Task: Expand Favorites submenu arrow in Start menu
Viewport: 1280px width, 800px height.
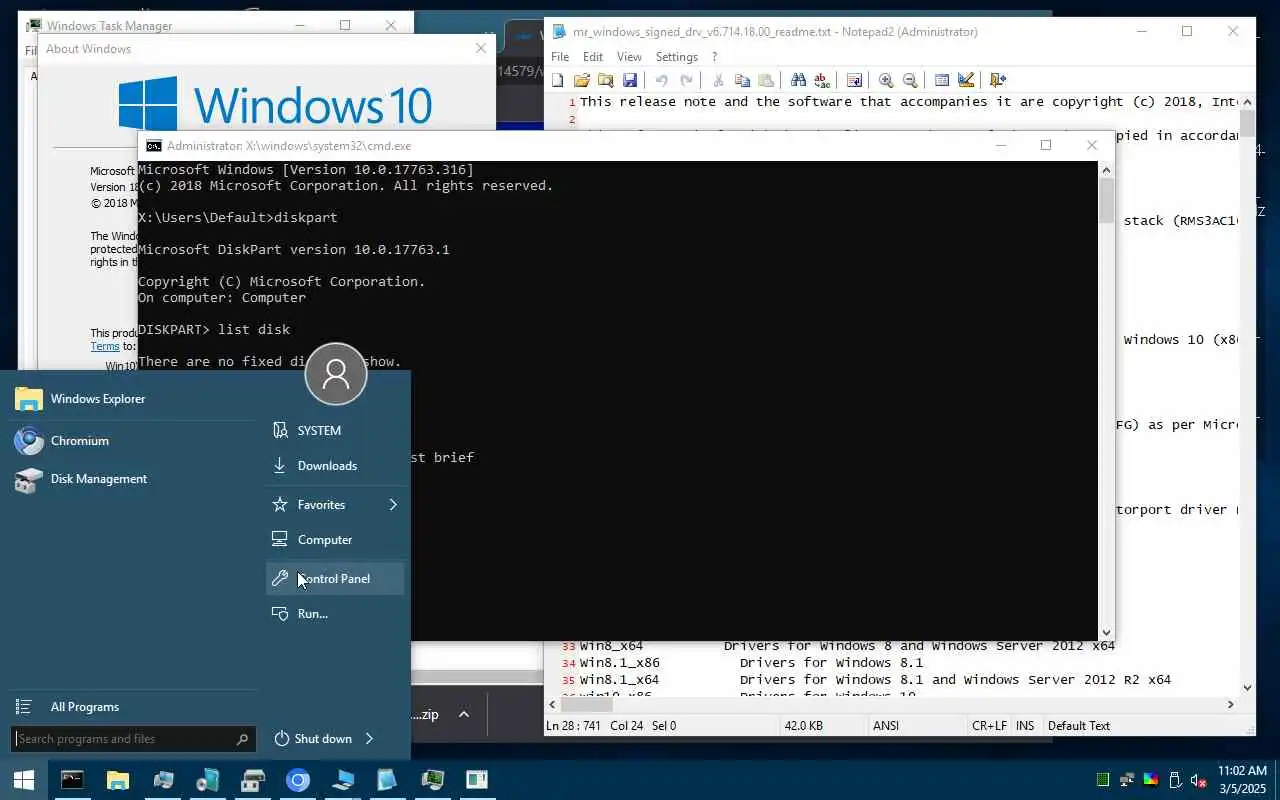Action: (x=393, y=505)
